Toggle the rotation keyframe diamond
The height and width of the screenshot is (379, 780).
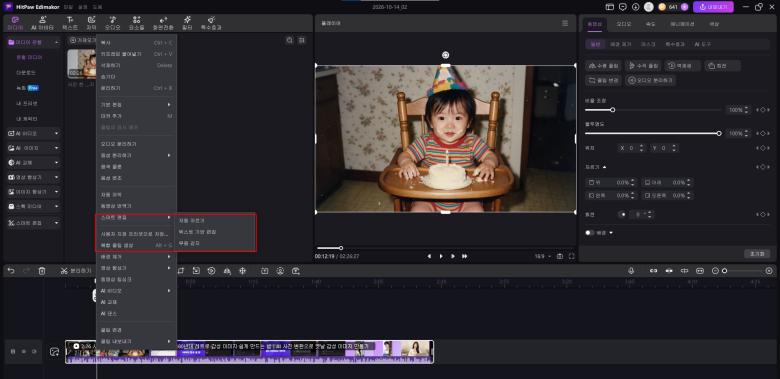tap(762, 214)
